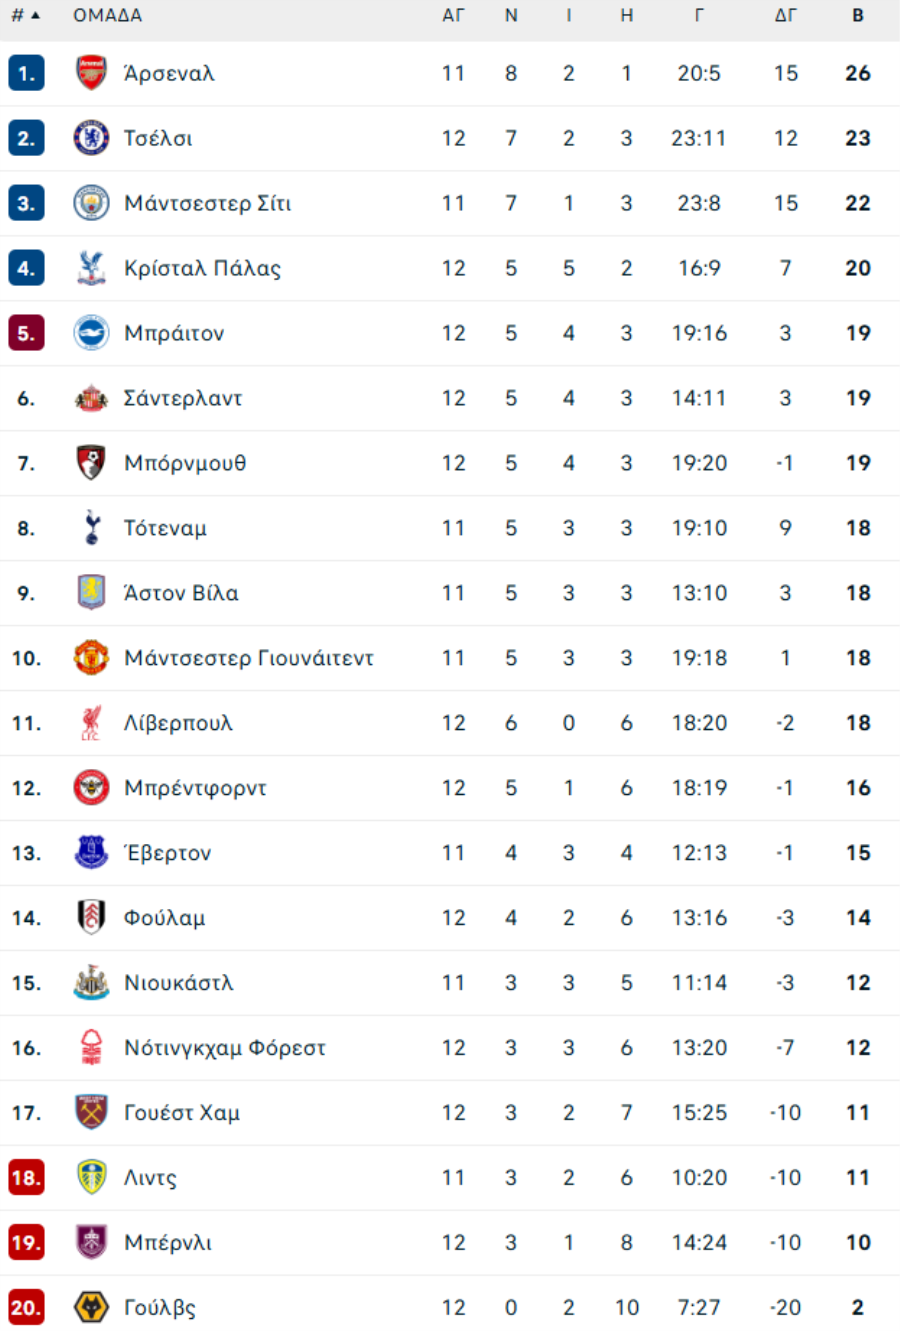Open the Μάντσεστερ Γιουνάιτεντ team link
The height and width of the screenshot is (1331, 900).
(x=248, y=658)
